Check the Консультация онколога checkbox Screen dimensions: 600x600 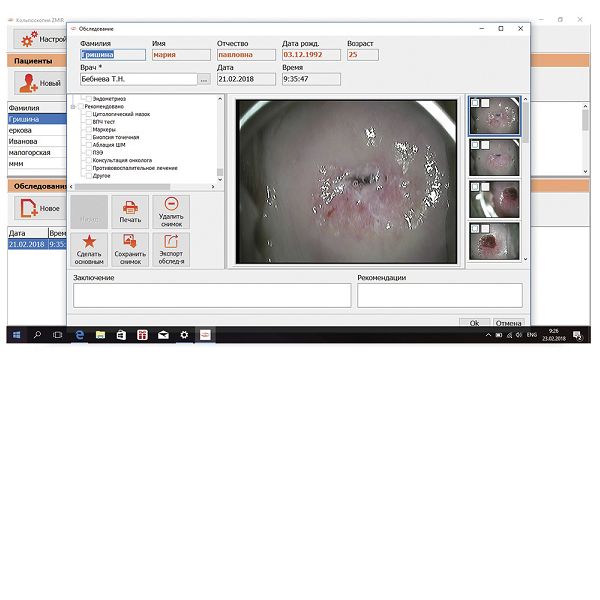pos(89,160)
